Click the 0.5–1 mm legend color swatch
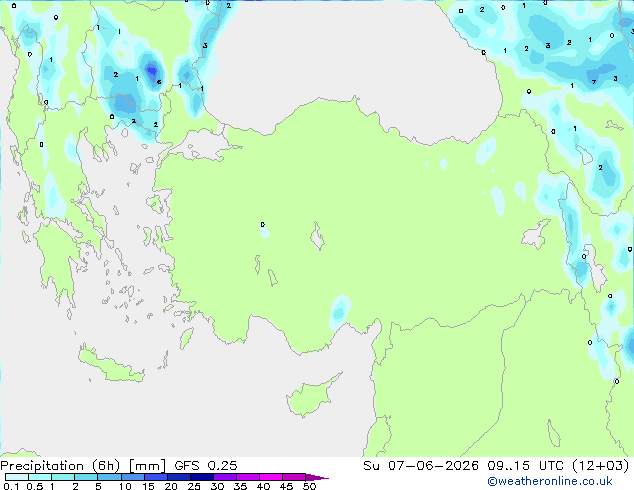Image resolution: width=634 pixels, height=490 pixels. (x=40, y=477)
